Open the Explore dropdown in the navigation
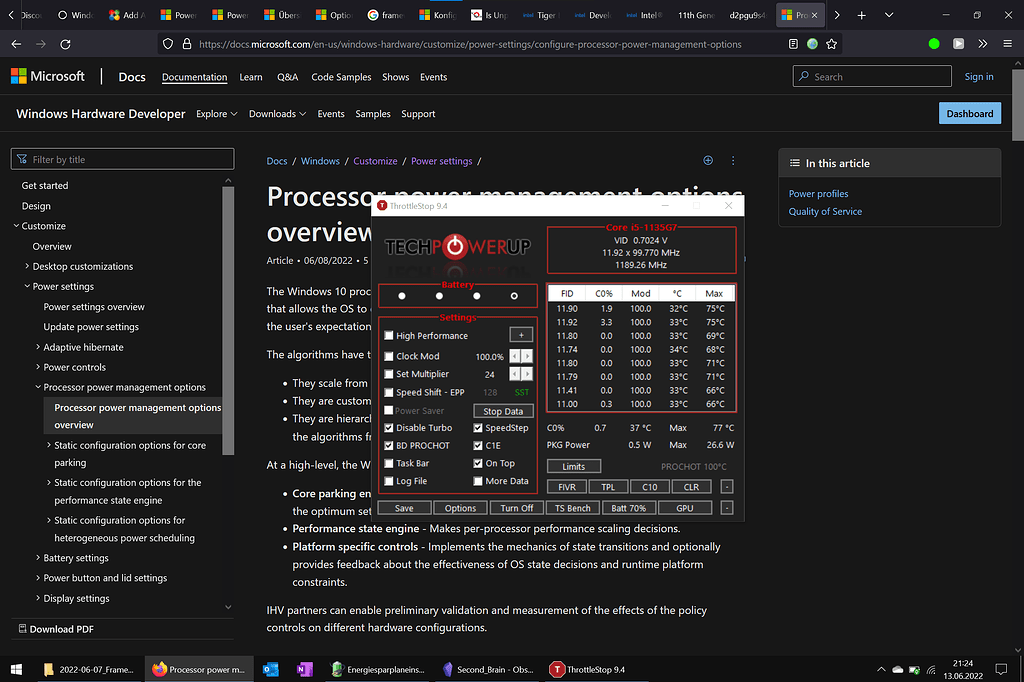The width and height of the screenshot is (1024, 682). coord(216,113)
